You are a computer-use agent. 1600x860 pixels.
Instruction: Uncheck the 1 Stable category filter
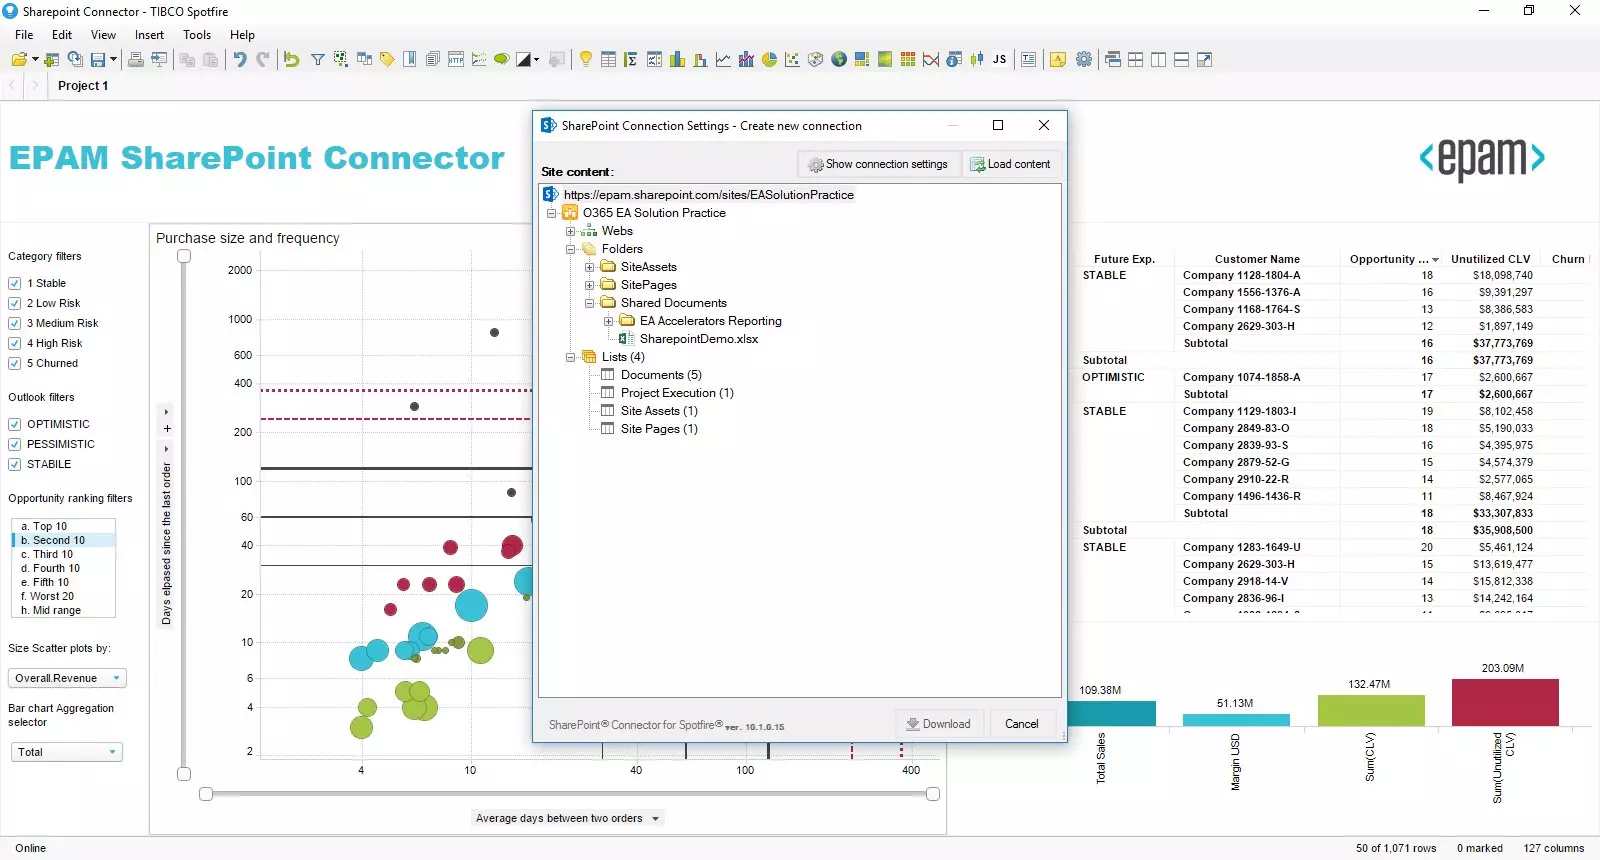(15, 283)
